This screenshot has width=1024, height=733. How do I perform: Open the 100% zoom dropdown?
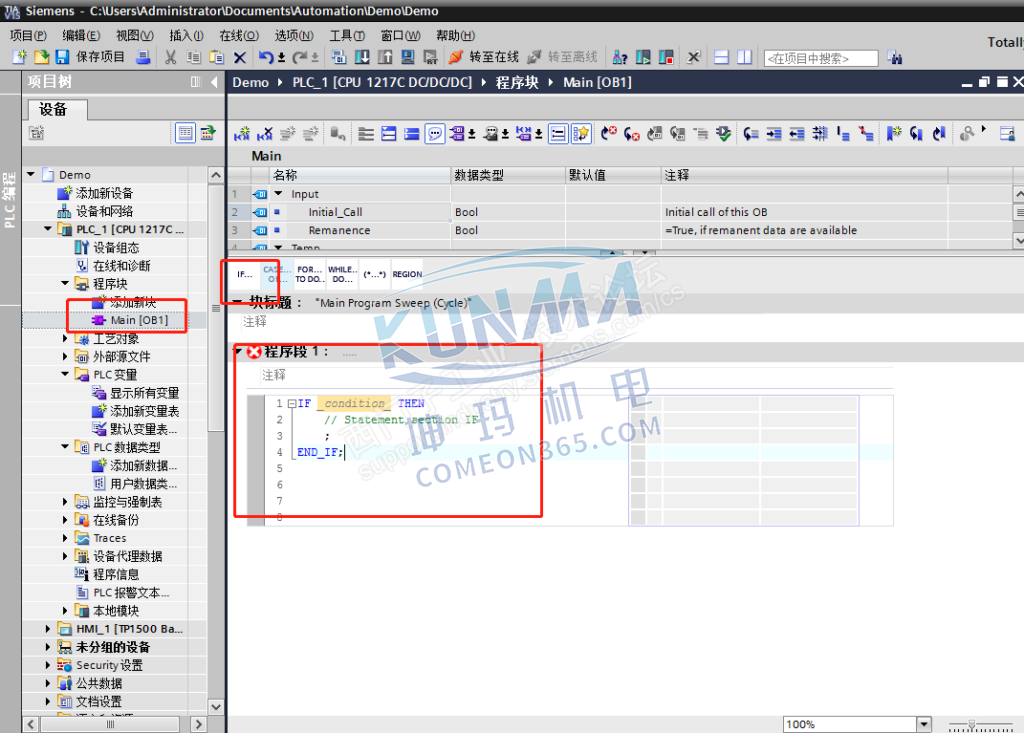tap(923, 724)
